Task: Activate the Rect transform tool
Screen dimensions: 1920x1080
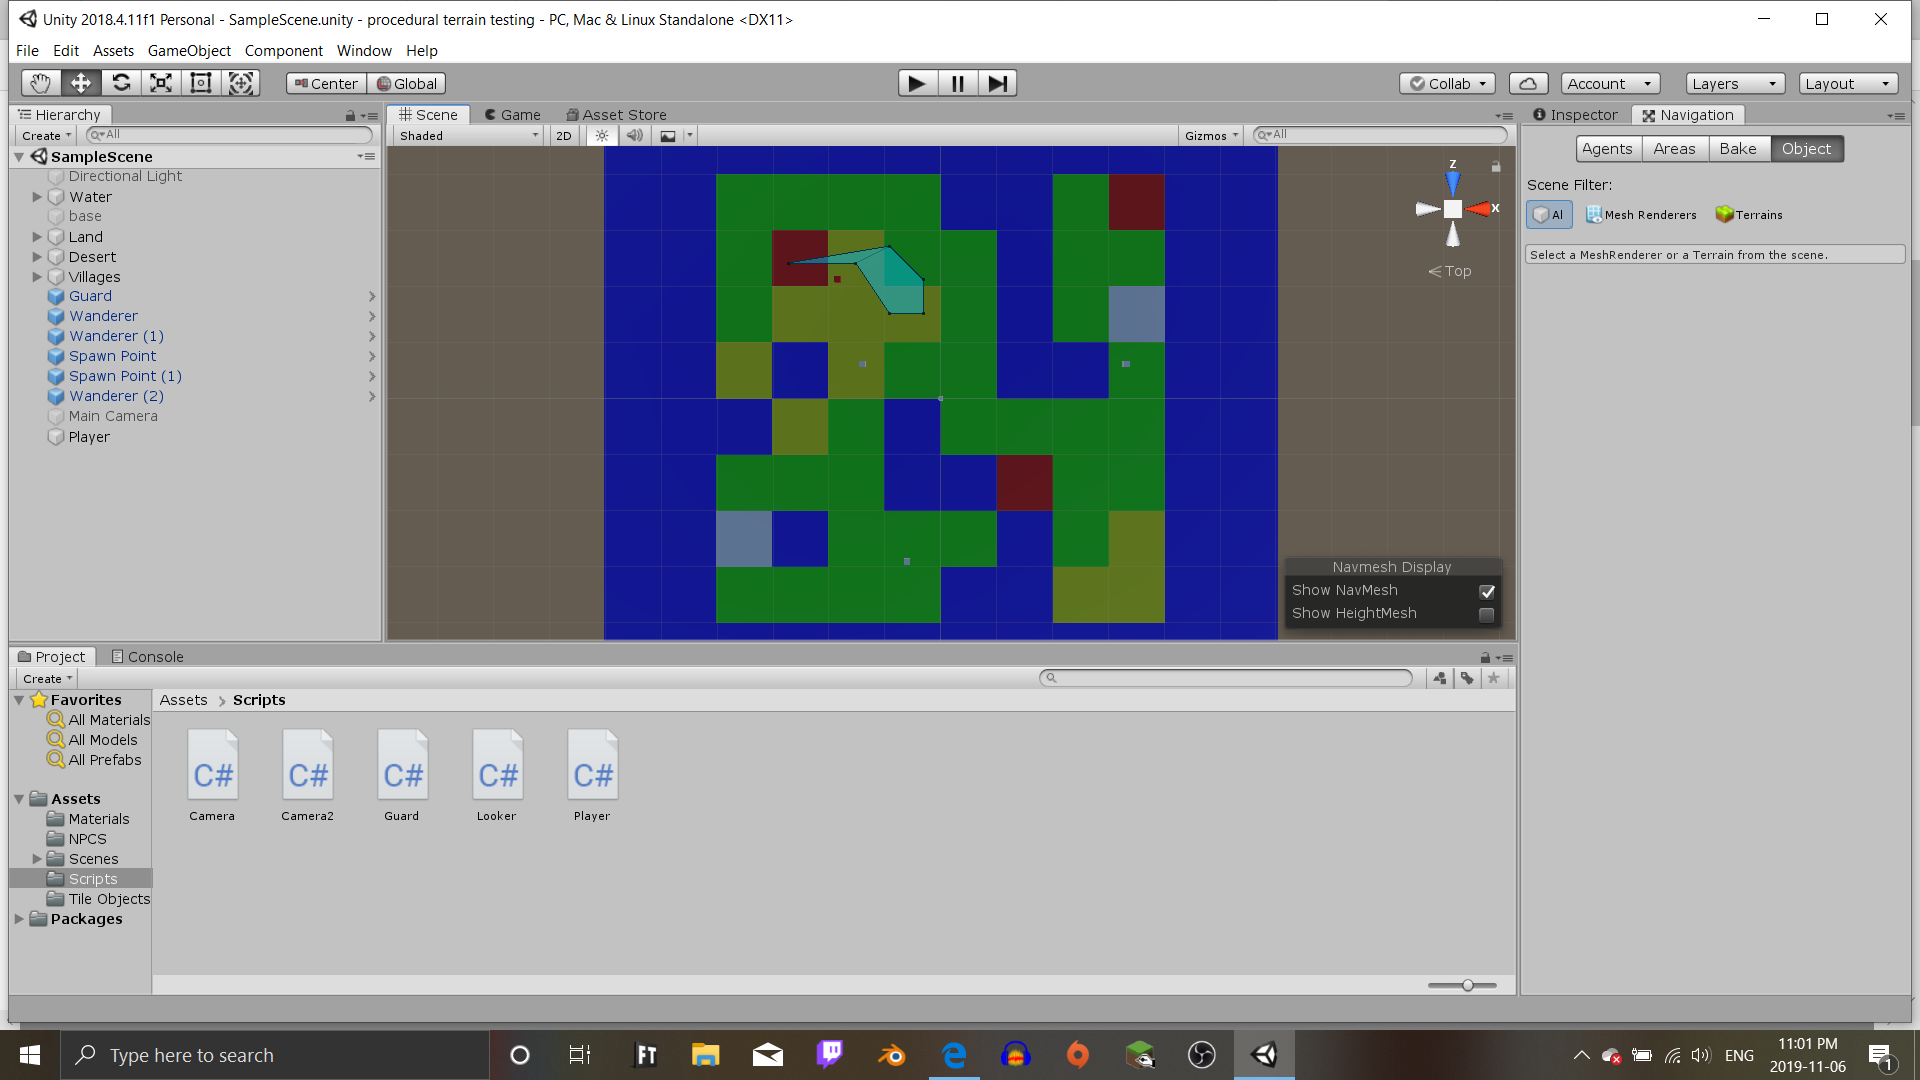Action: [x=200, y=83]
